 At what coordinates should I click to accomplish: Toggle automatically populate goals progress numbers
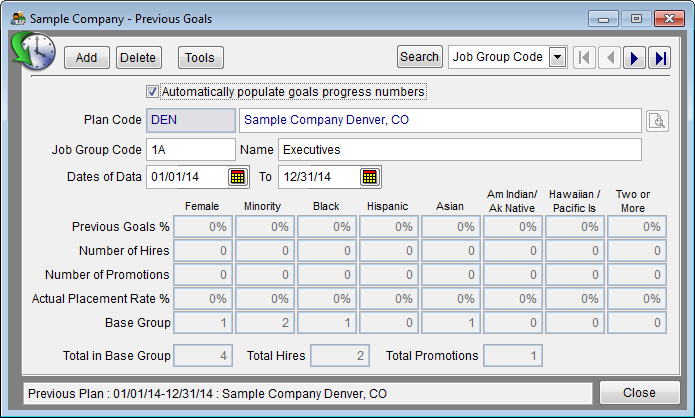tap(153, 92)
